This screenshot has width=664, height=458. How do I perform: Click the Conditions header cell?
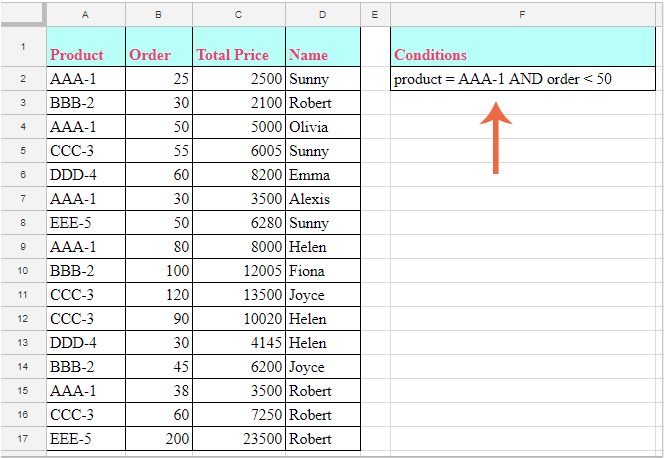click(524, 55)
